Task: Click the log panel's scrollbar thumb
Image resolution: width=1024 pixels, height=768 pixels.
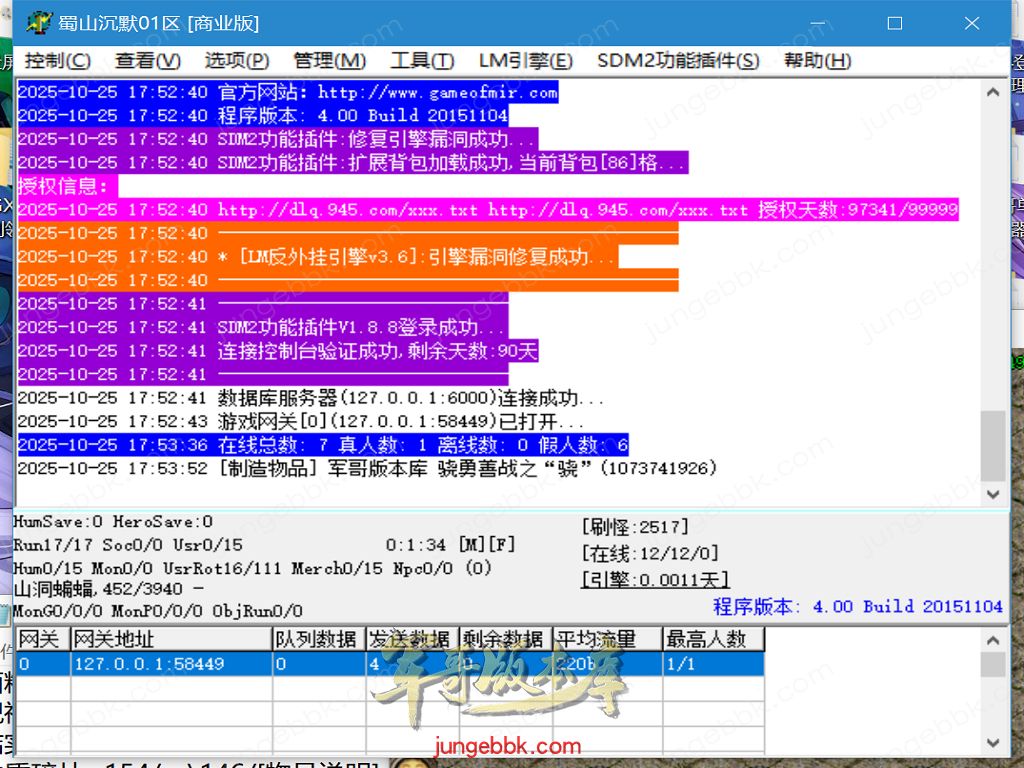Action: pos(993,445)
